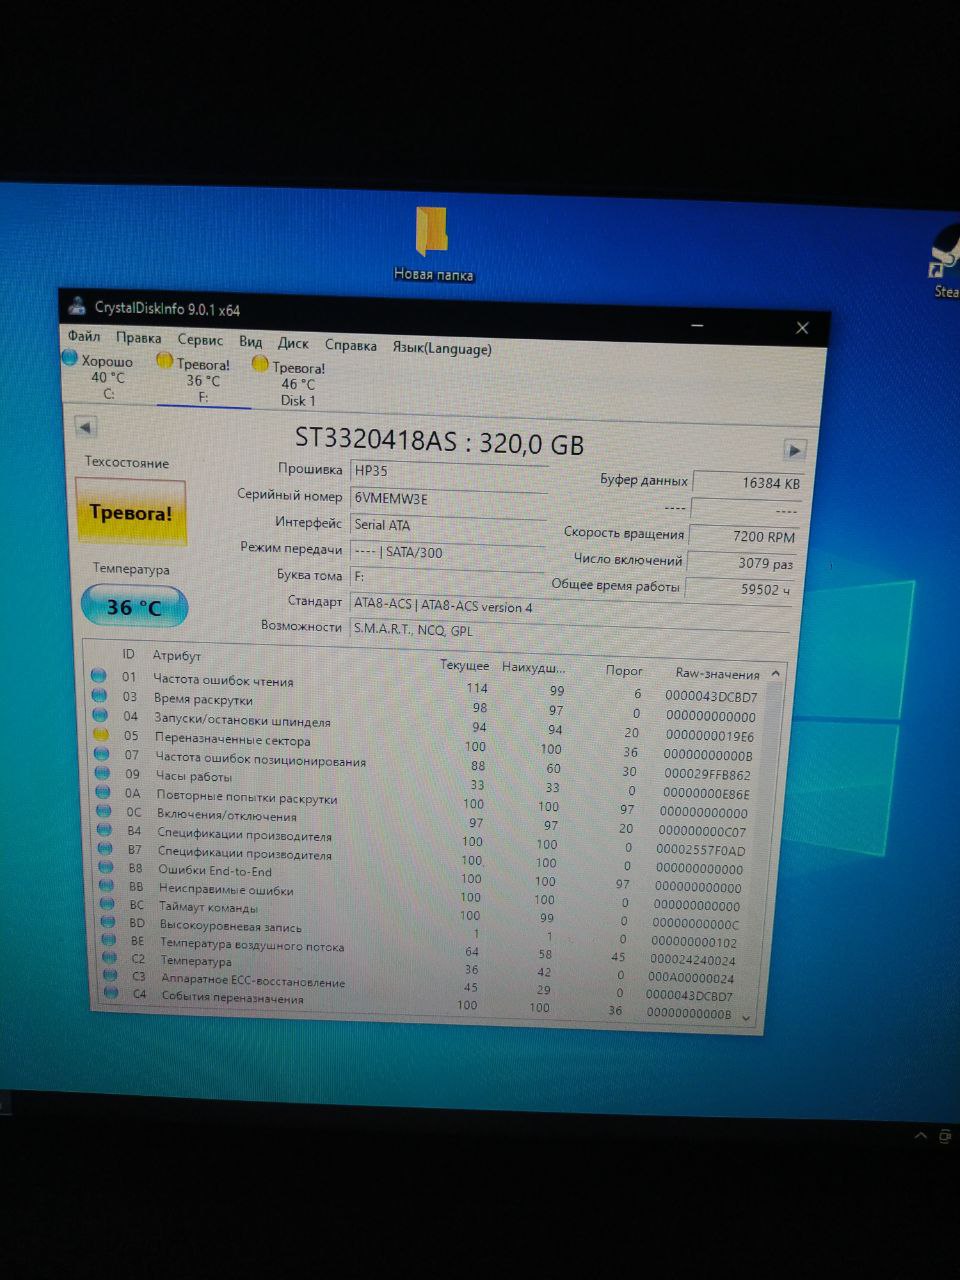
Task: Select the Хорошо 40 °C disk C: tab
Action: click(100, 376)
